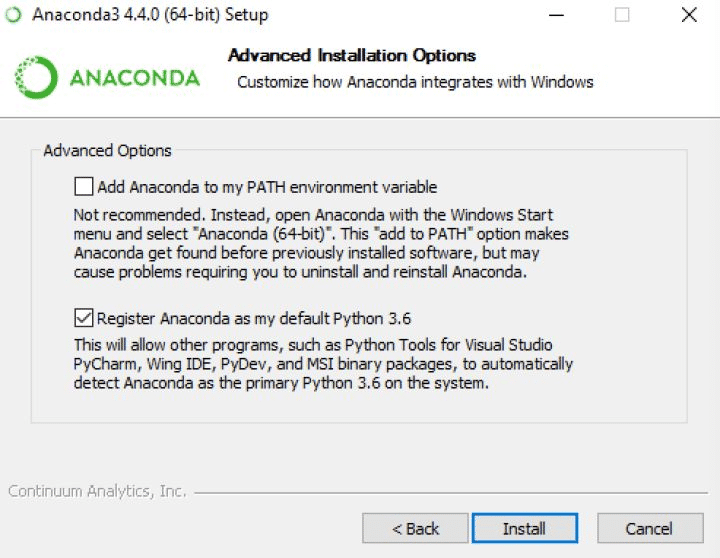The height and width of the screenshot is (558, 720).
Task: Click the ANACONDA wordmark in the header
Action: click(x=134, y=78)
